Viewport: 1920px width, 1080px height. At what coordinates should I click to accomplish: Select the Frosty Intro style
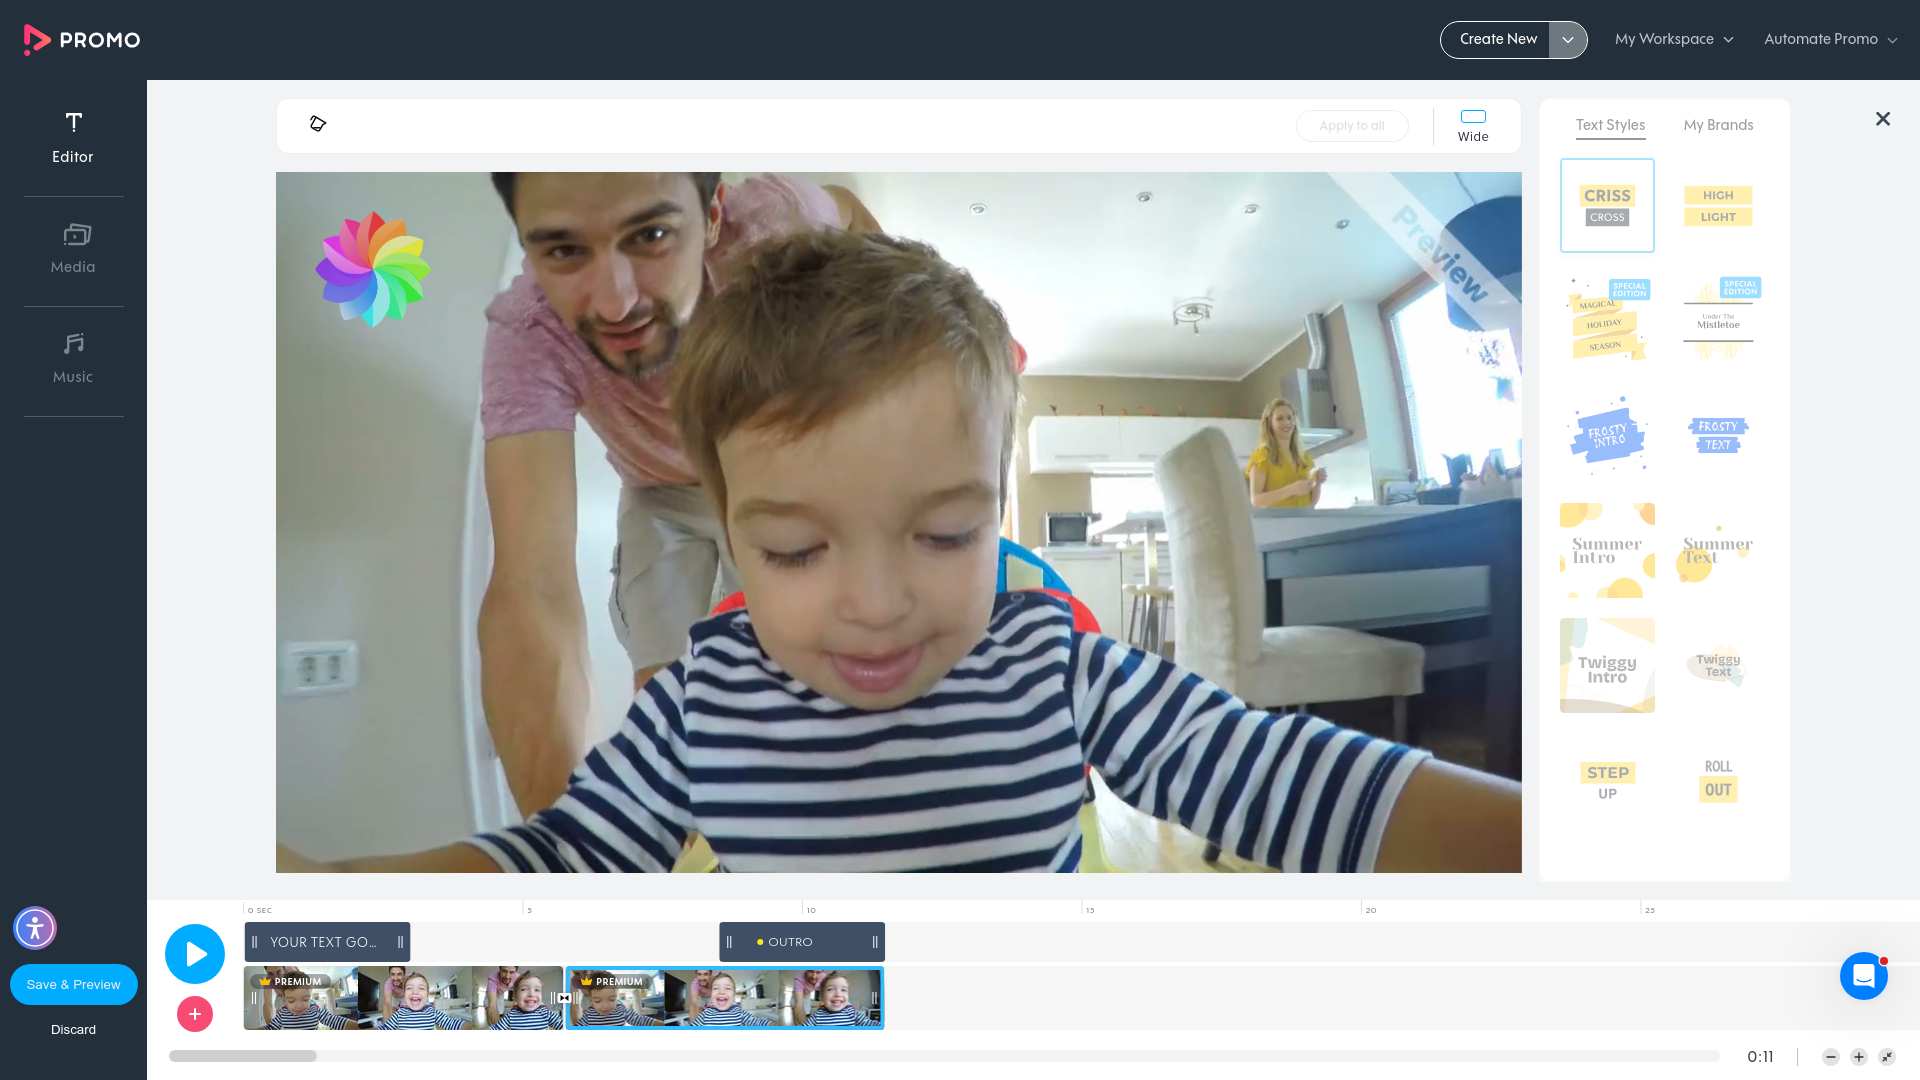[x=1607, y=435]
